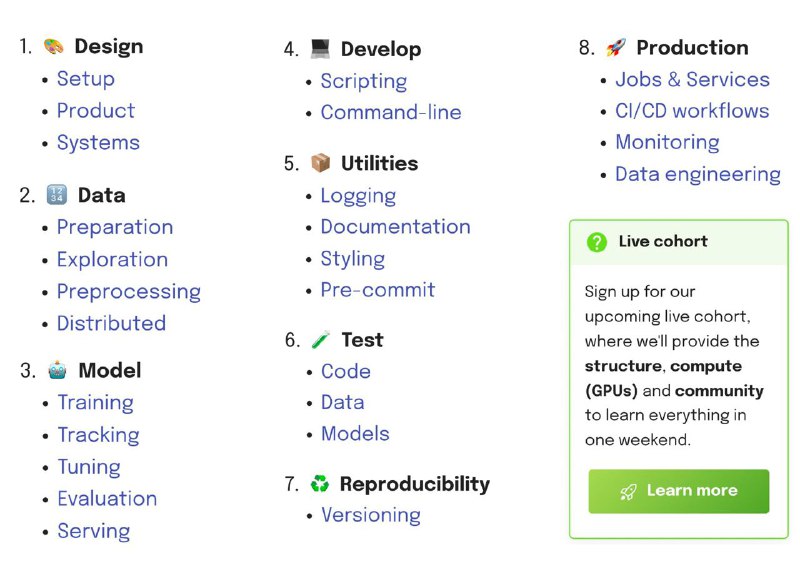Open the Models link under Test
This screenshot has width=800, height=572.
click(x=355, y=434)
